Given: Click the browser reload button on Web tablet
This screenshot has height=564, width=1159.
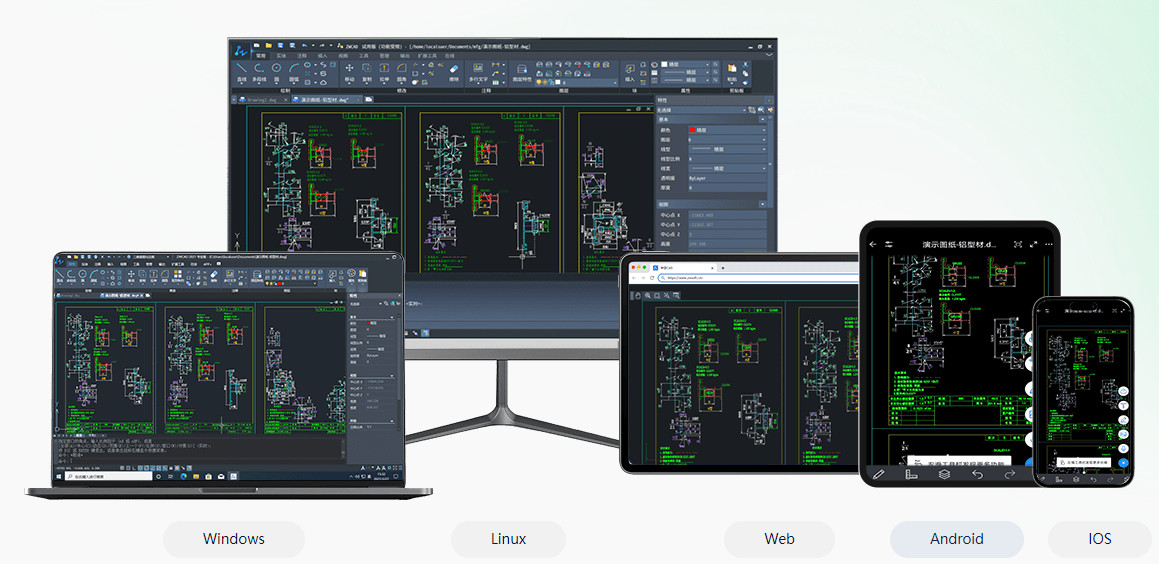Looking at the screenshot, I should pyautogui.click(x=652, y=278).
